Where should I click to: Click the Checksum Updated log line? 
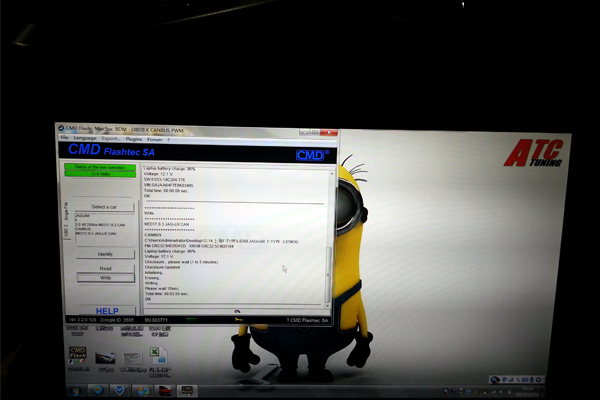162,267
